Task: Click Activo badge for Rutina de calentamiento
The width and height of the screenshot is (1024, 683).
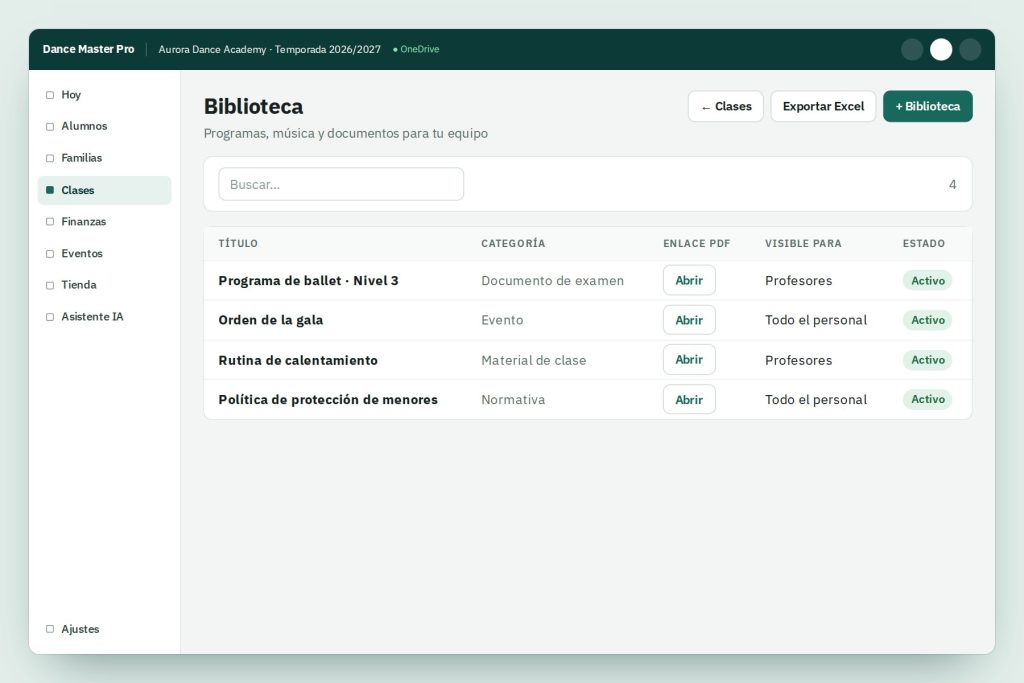Action: [927, 360]
